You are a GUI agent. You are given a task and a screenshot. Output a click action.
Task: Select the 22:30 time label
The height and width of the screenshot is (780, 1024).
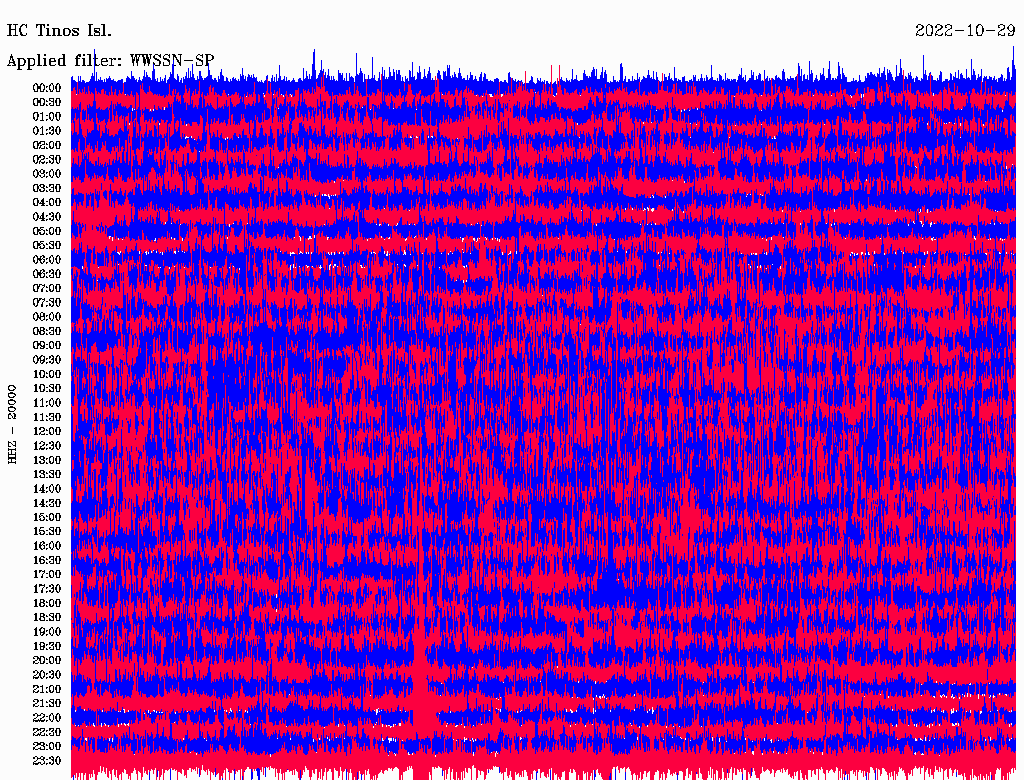click(47, 732)
